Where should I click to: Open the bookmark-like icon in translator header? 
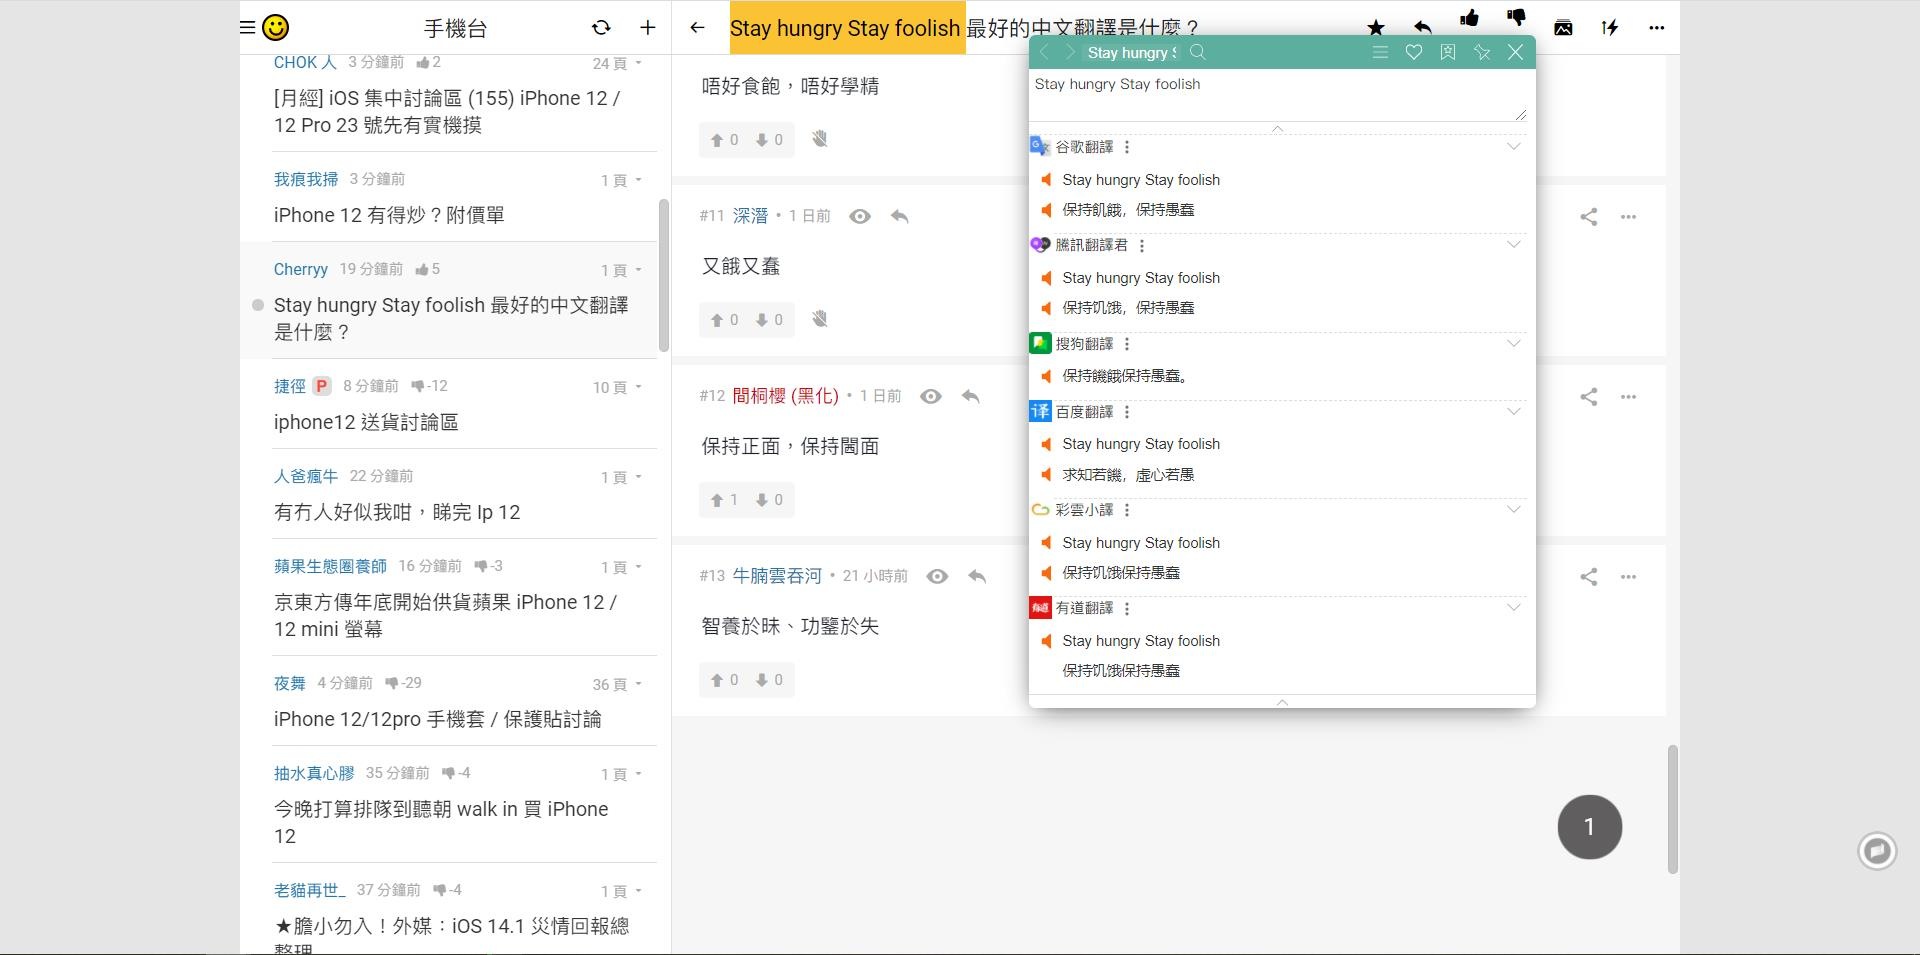pyautogui.click(x=1448, y=52)
